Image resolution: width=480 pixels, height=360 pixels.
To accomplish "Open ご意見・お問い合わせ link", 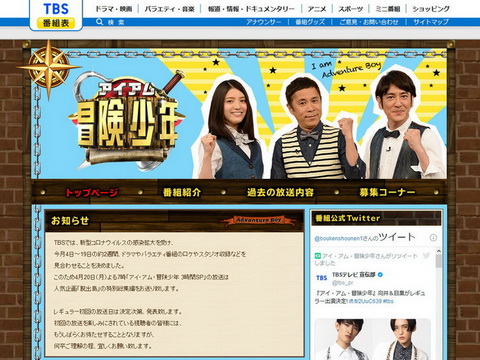I will [x=369, y=22].
